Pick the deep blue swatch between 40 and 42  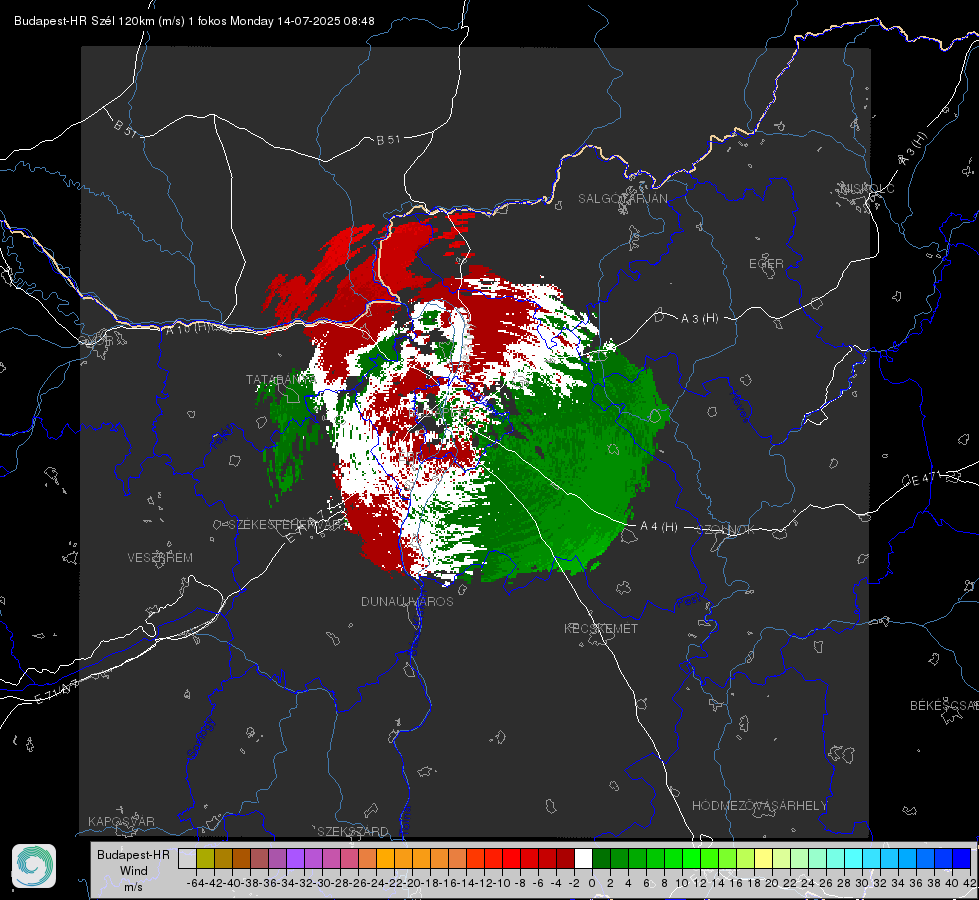click(x=962, y=858)
